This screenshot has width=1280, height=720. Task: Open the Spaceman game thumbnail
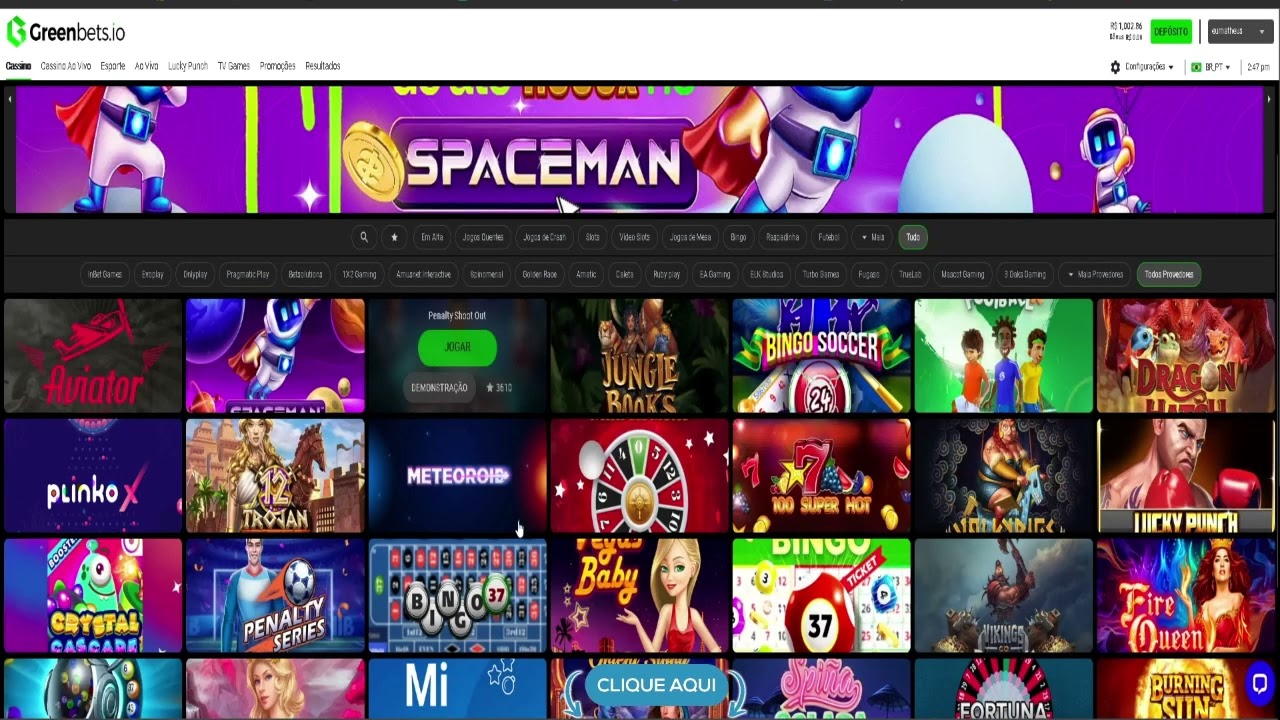[275, 356]
